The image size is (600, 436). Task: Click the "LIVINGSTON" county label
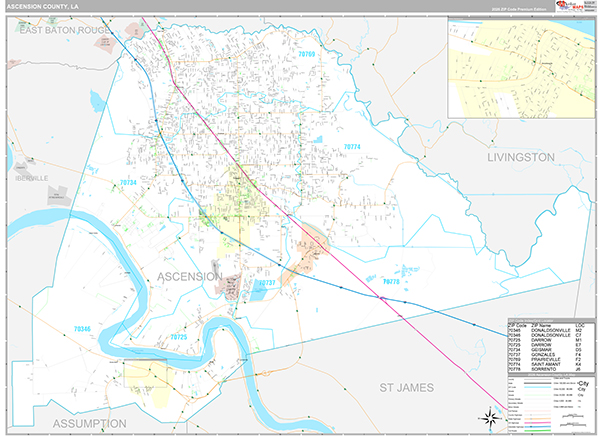pos(520,157)
